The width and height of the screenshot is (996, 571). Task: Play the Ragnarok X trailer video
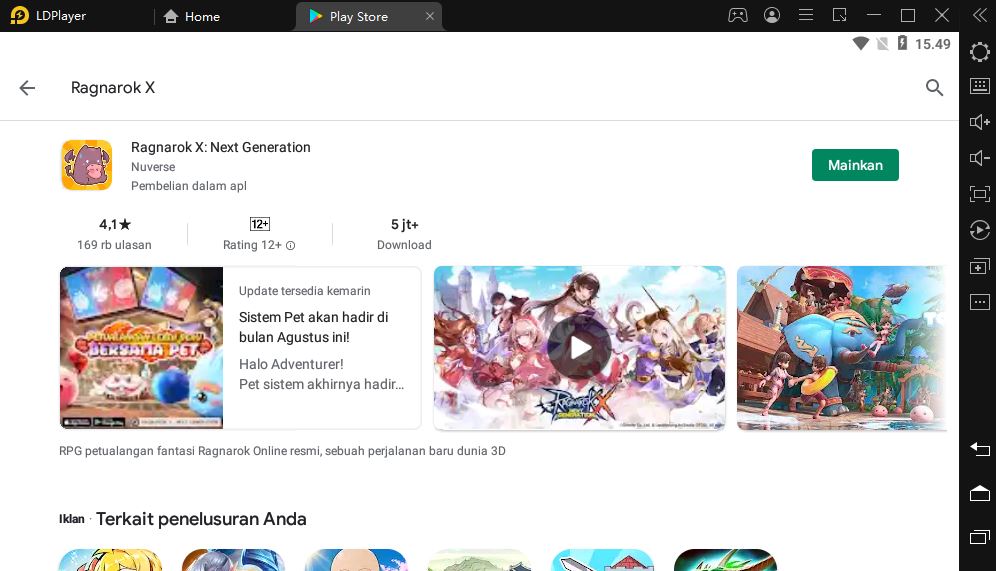[579, 348]
